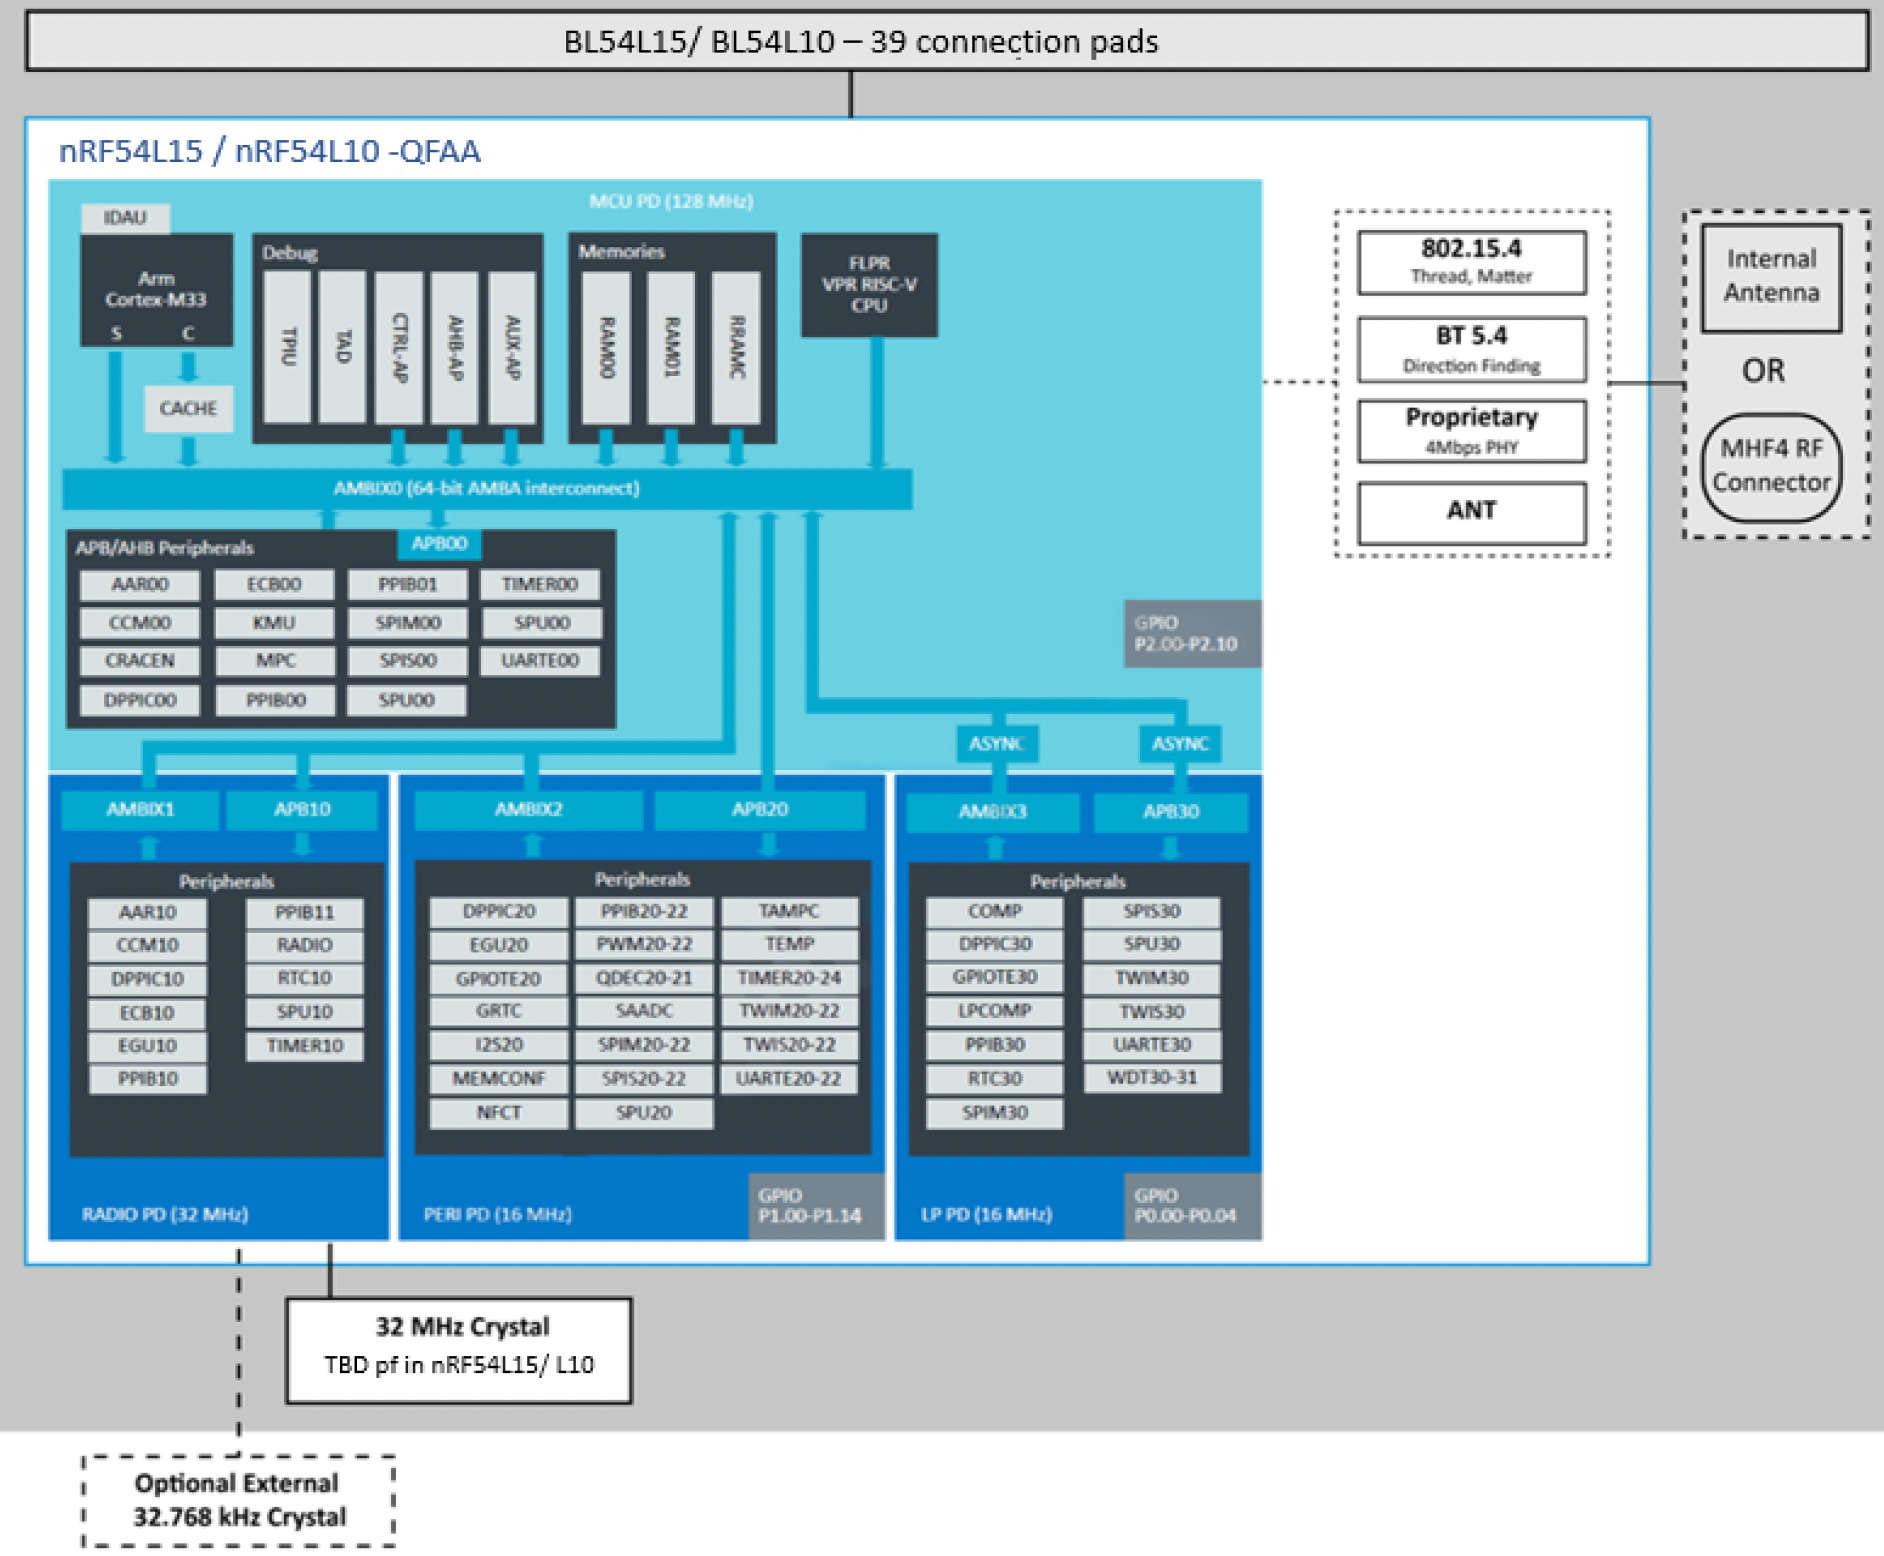Click the Internal Antenna box
Screen dimensions: 1884x1556
coord(1771,276)
